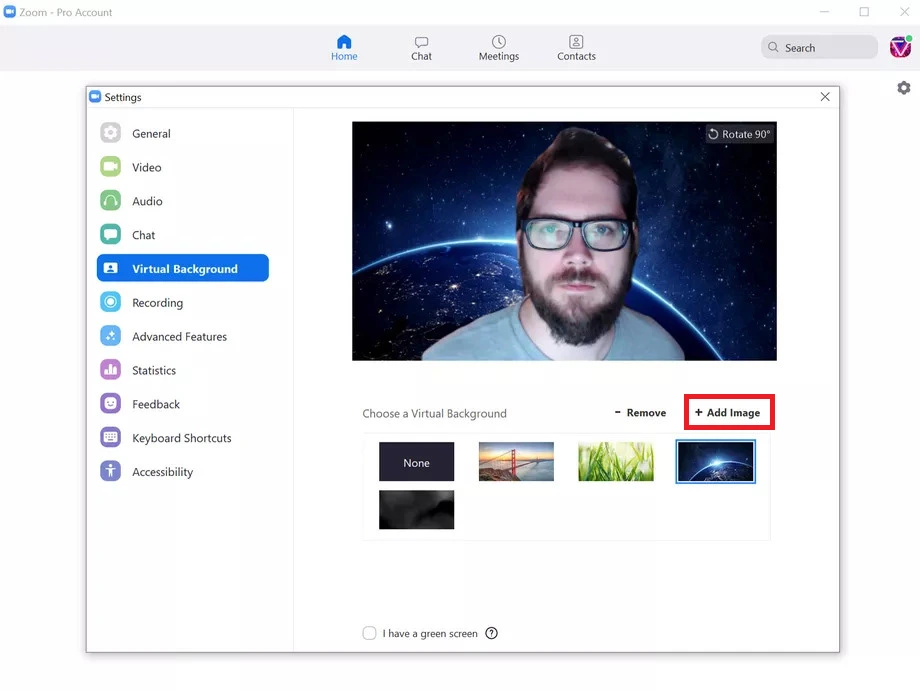Select the Accessibility settings icon
Viewport: 920px width, 691px height.
tap(110, 471)
